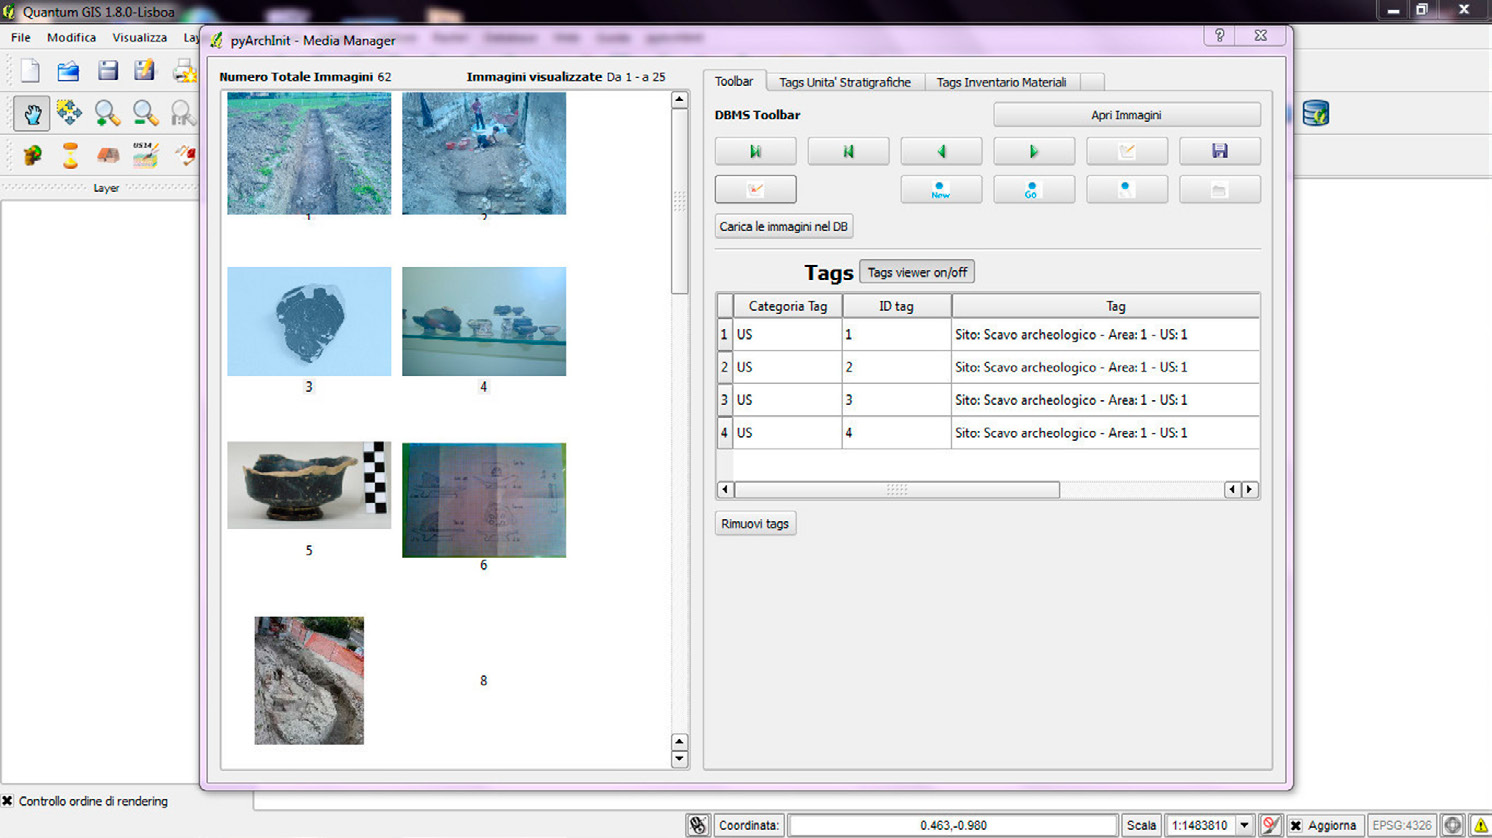Viewport: 1492px width, 838px height.
Task: Click the EPSG:4326 label in status bar
Action: (1402, 825)
